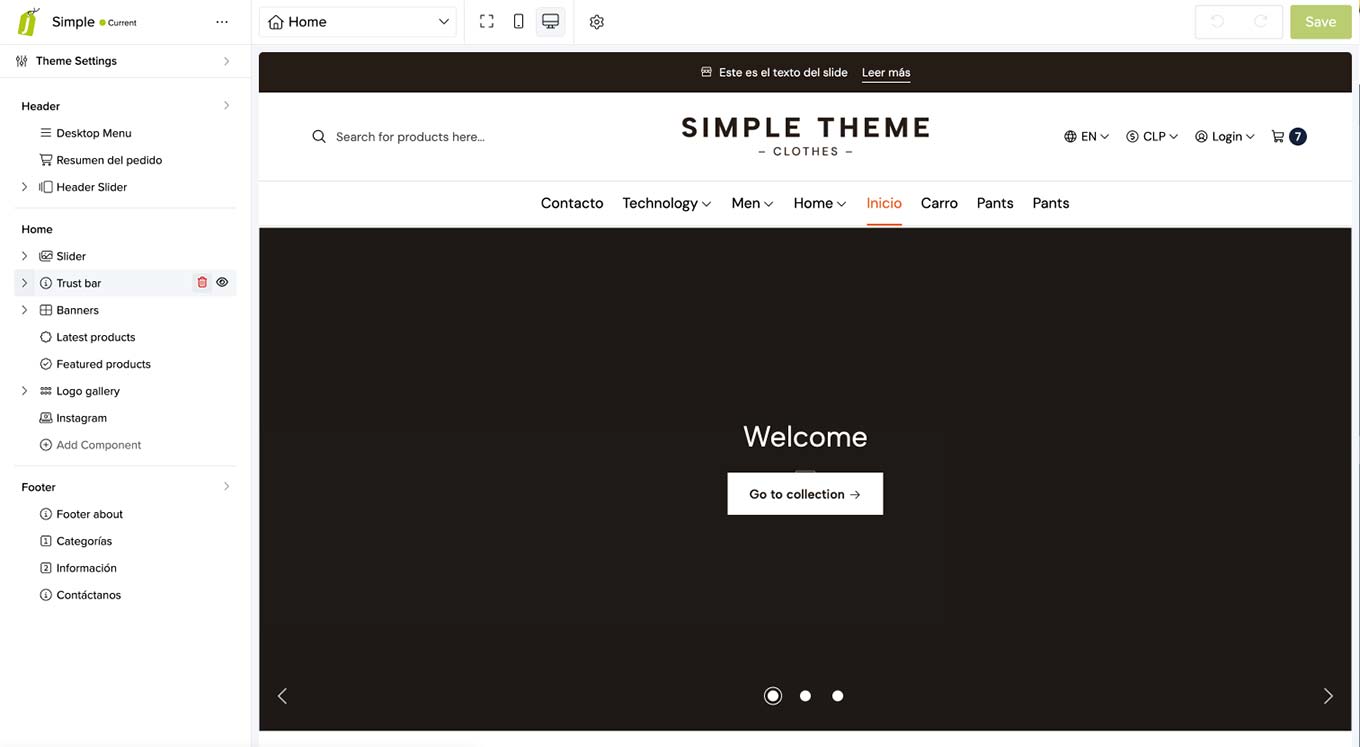
Task: Select the first carousel dot indicator
Action: [x=772, y=695]
